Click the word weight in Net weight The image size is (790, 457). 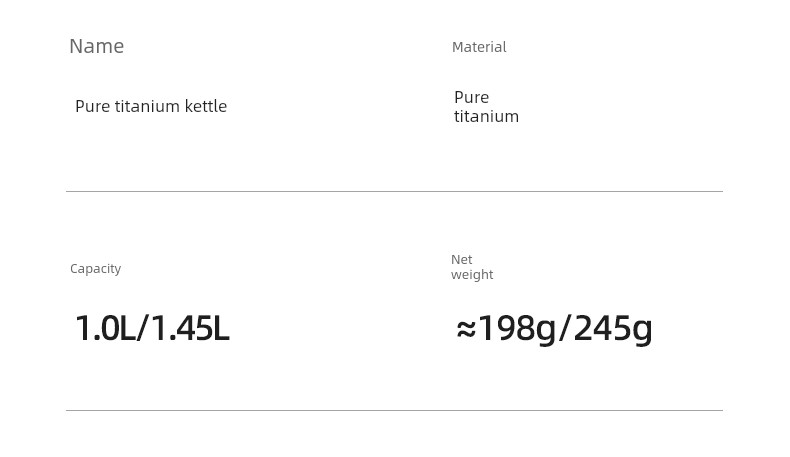pos(472,275)
